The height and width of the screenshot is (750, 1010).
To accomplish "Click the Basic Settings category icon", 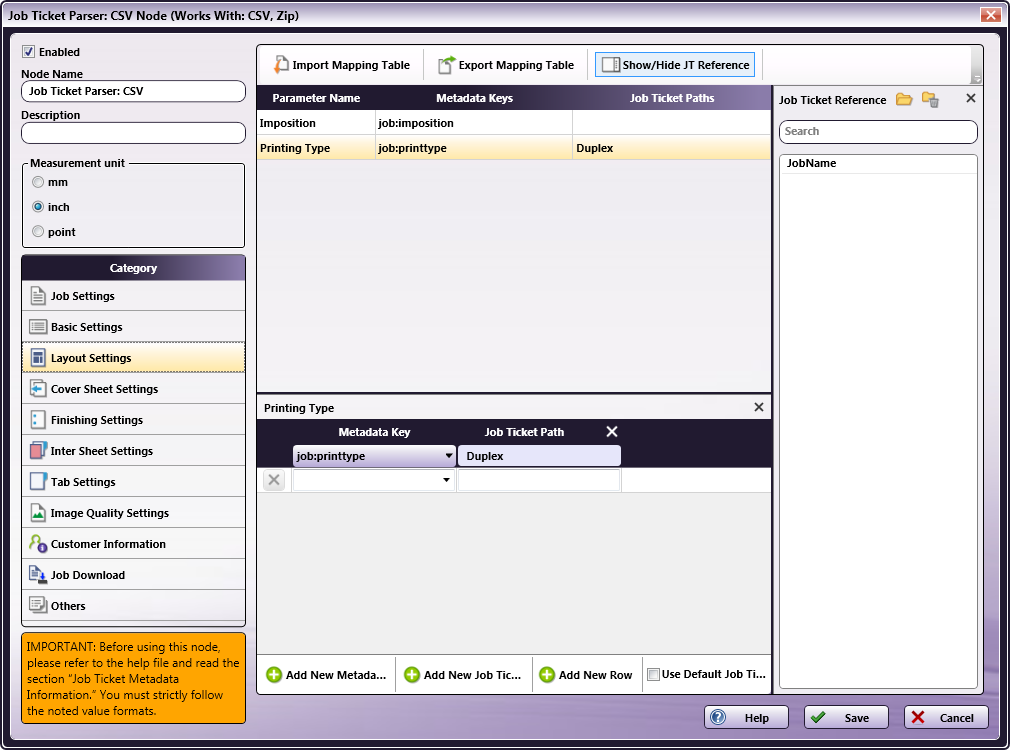I will click(x=38, y=327).
